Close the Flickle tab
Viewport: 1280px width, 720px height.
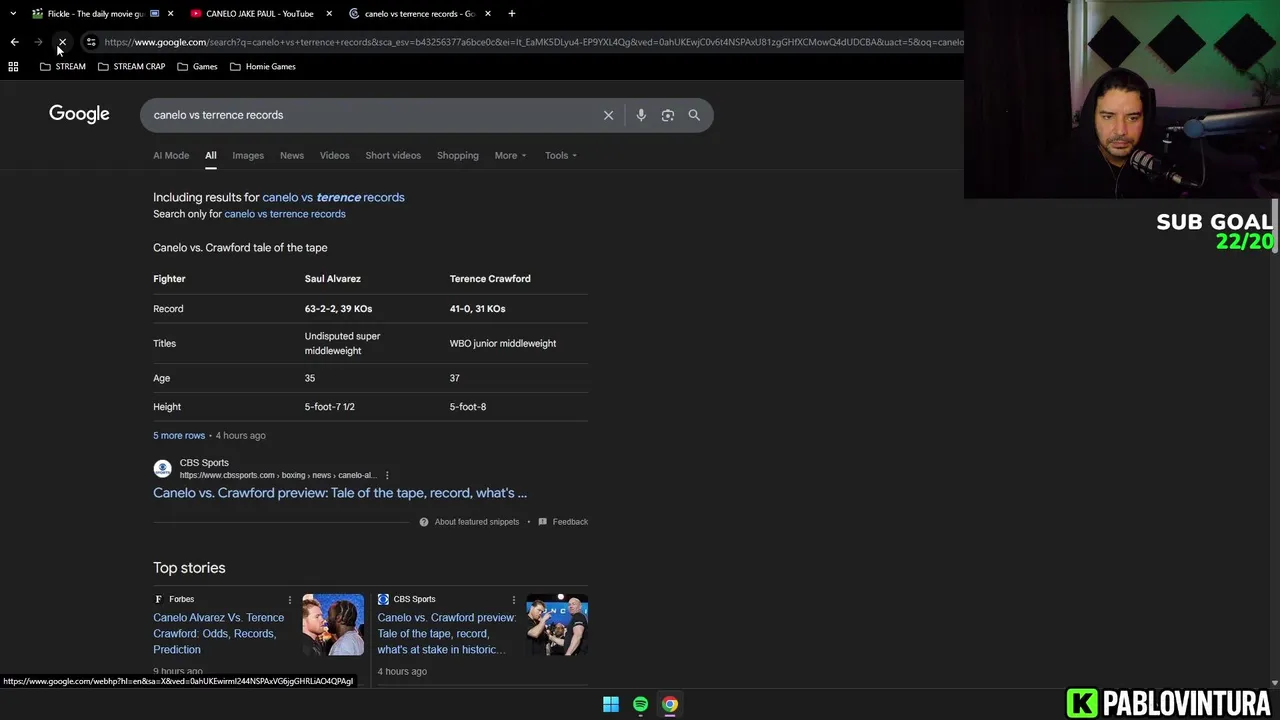[x=170, y=14]
